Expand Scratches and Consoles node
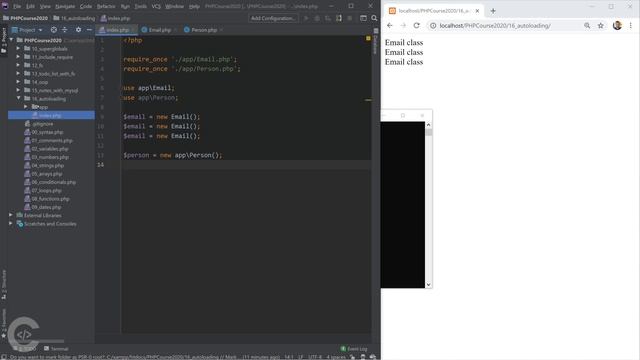 click(x=11, y=224)
